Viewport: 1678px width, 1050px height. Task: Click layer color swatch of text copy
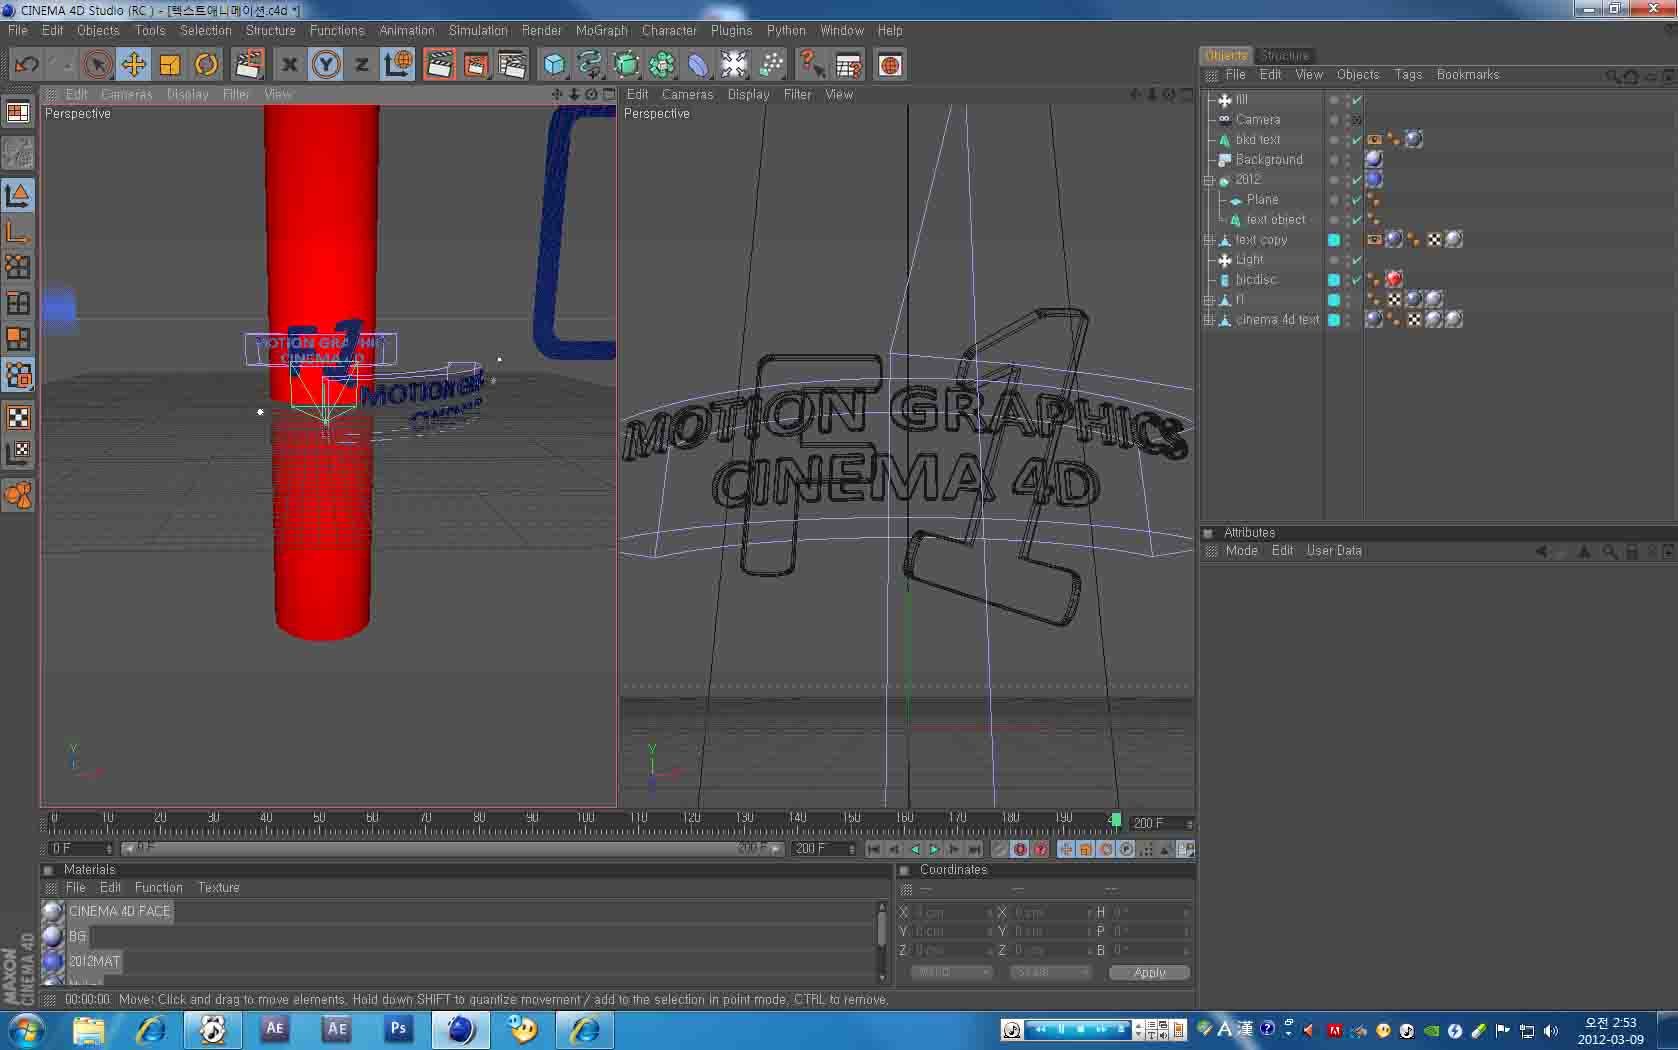pos(1333,240)
